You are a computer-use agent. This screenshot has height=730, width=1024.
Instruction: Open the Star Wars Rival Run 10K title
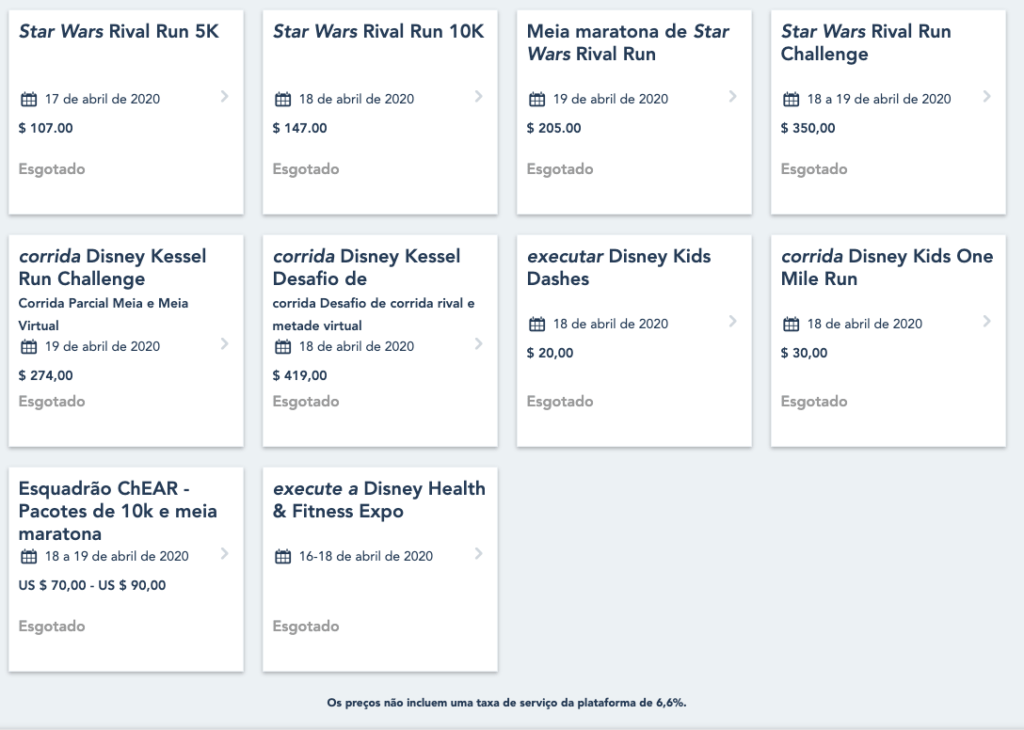(x=379, y=31)
